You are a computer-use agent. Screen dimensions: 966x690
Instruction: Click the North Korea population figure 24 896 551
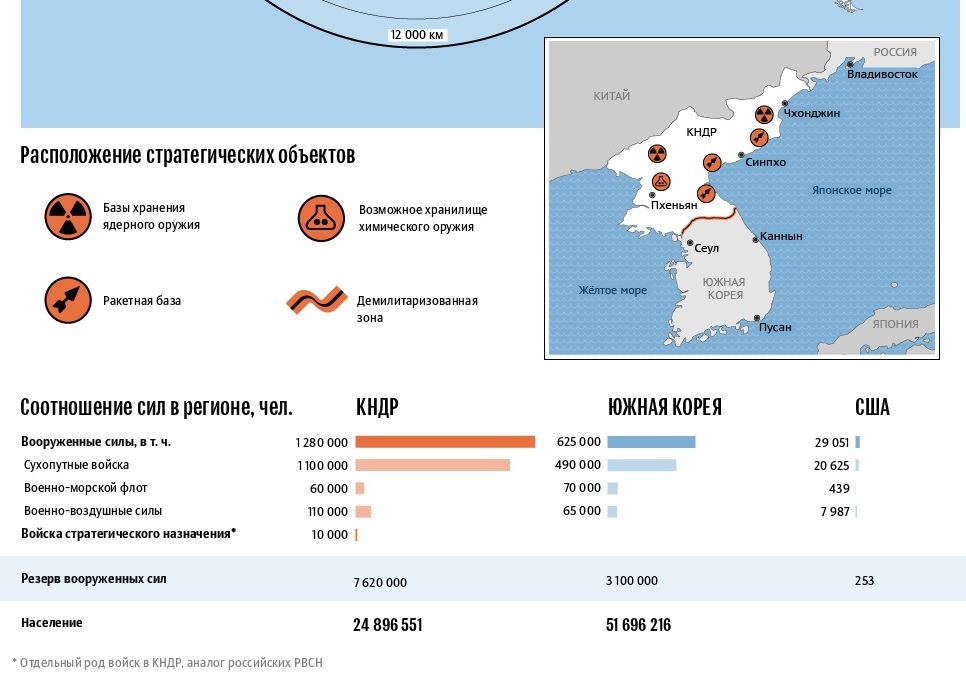click(388, 625)
